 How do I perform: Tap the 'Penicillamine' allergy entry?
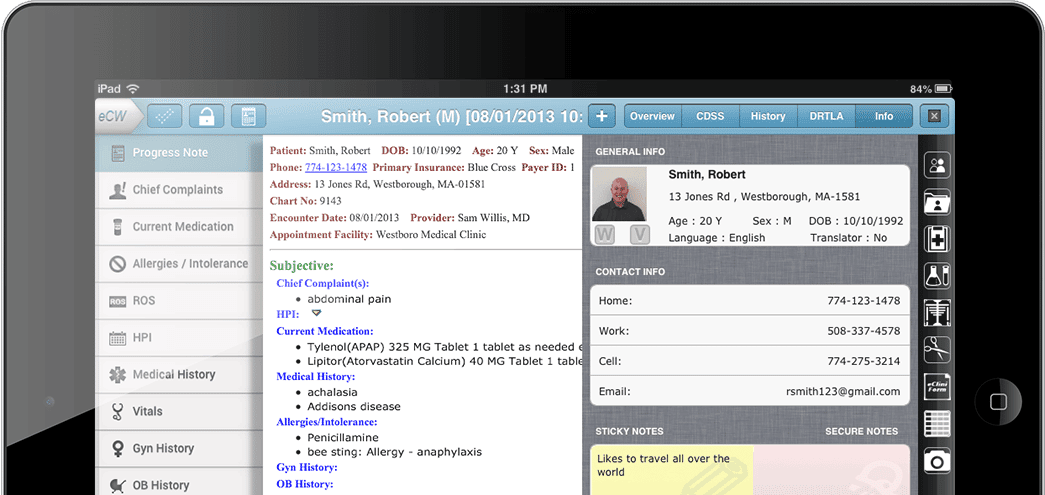click(343, 438)
